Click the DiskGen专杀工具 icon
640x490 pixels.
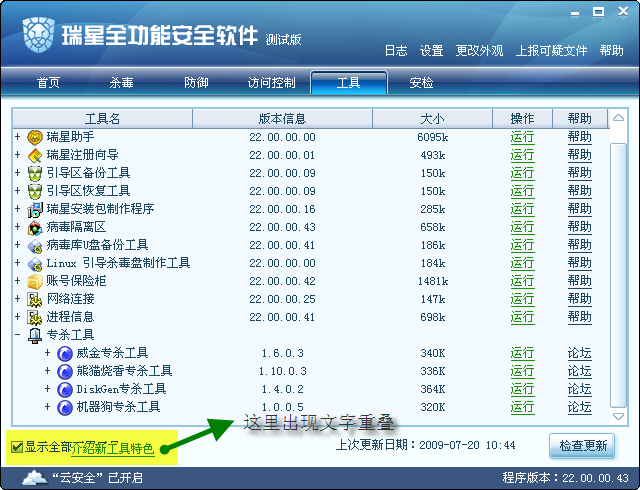tap(64, 389)
